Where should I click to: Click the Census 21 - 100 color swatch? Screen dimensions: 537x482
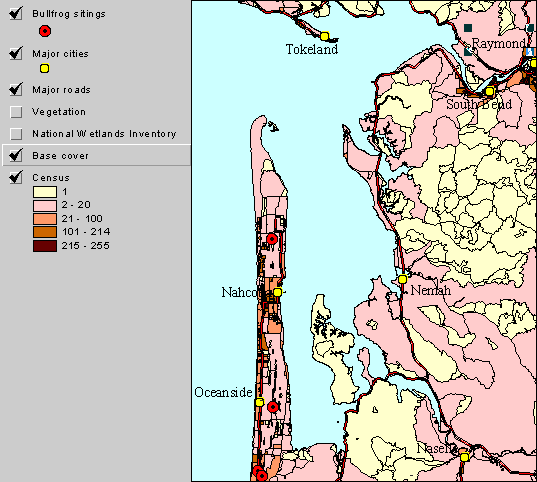coord(45,219)
